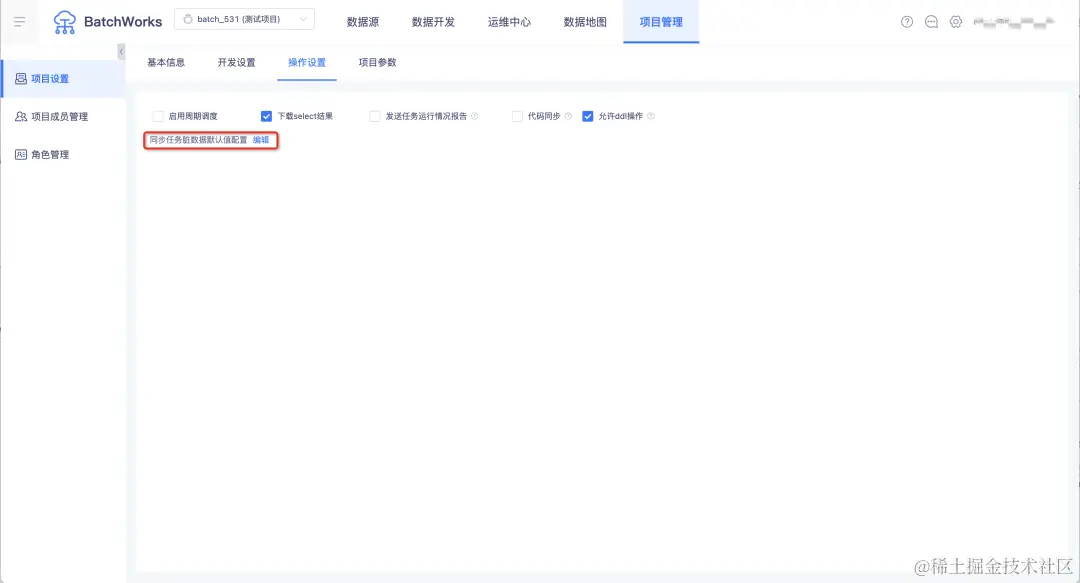The width and height of the screenshot is (1080, 583).
Task: Switch to the 基本信息 tab
Action: [166, 63]
